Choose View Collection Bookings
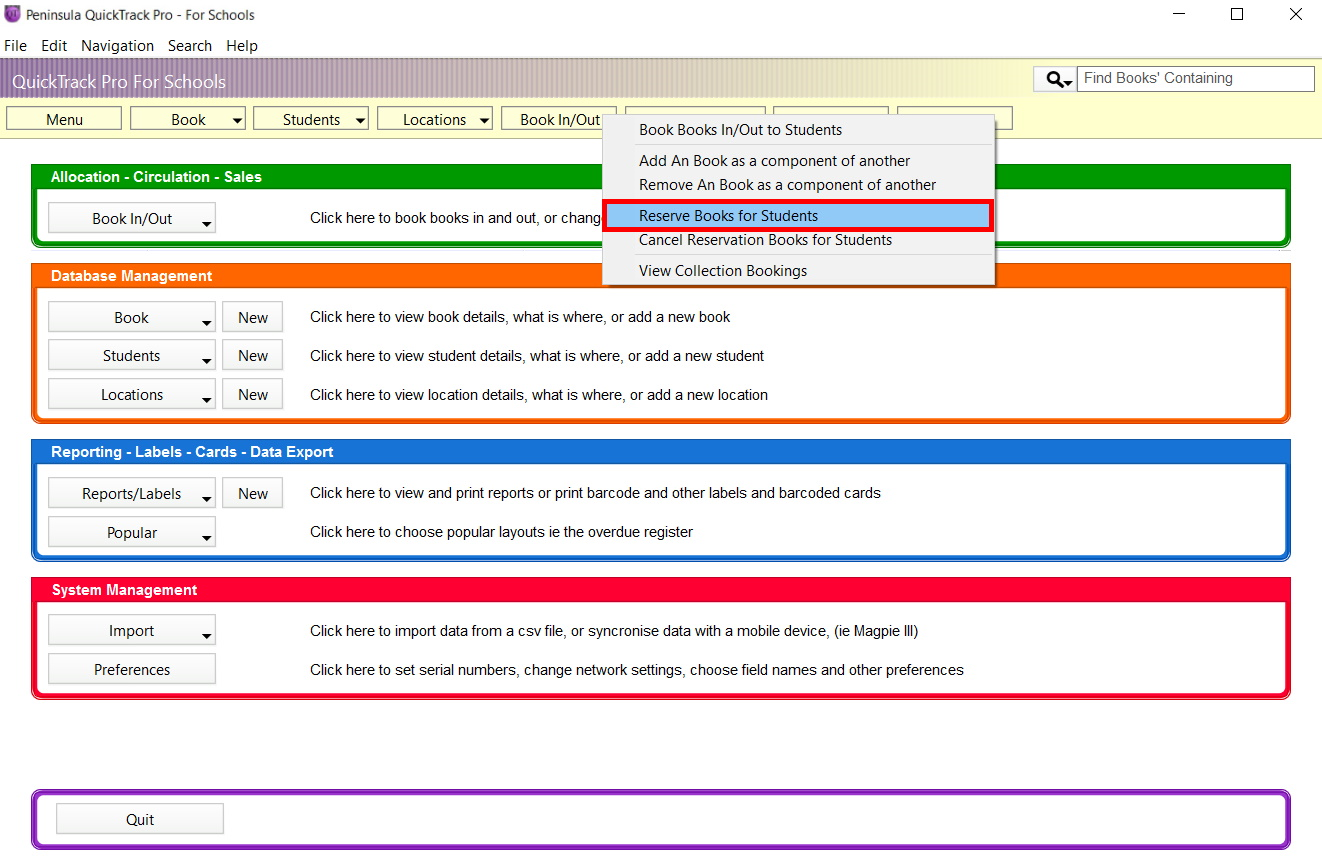 coord(798,271)
